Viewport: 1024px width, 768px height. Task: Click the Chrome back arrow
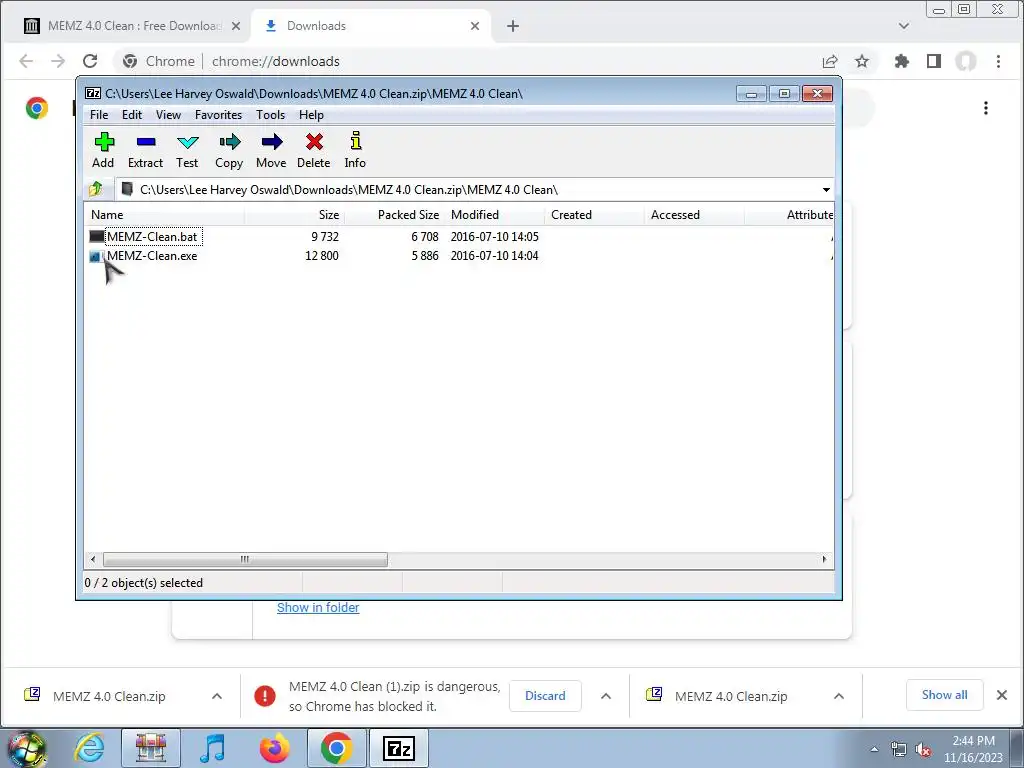point(26,61)
